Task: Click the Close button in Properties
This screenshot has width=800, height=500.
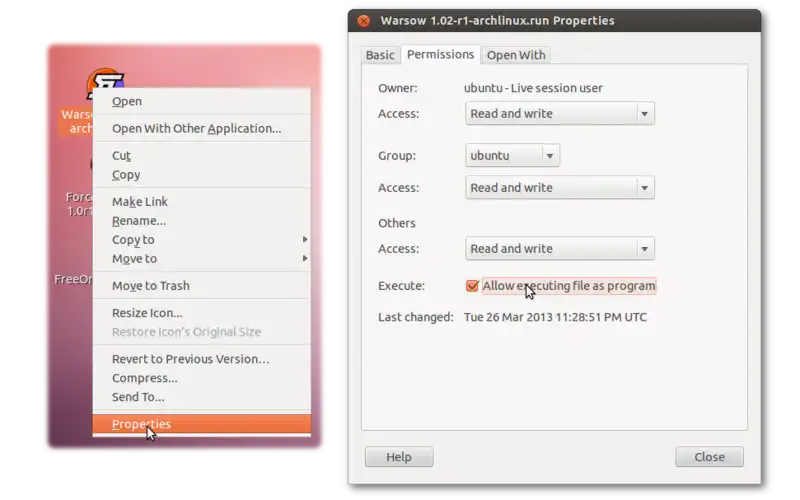Action: coord(709,457)
